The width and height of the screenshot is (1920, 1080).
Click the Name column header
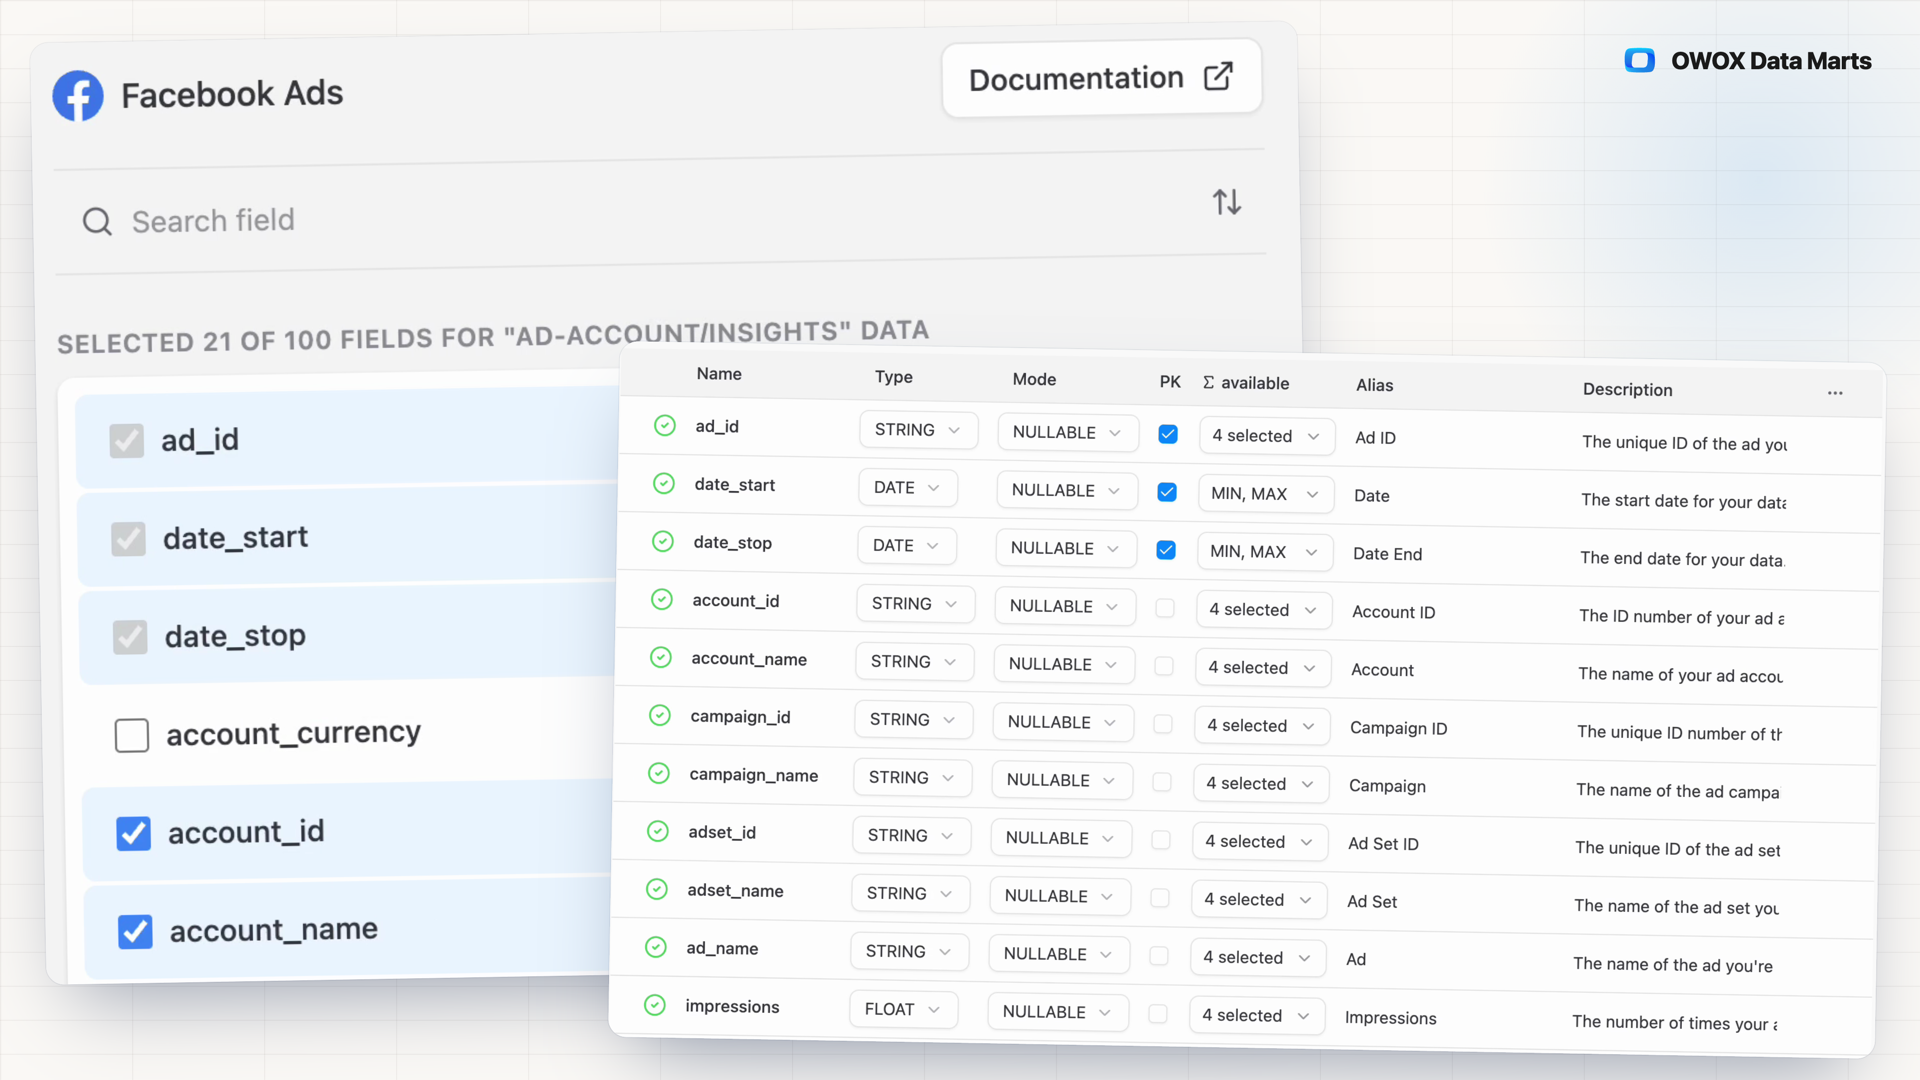pyautogui.click(x=719, y=374)
